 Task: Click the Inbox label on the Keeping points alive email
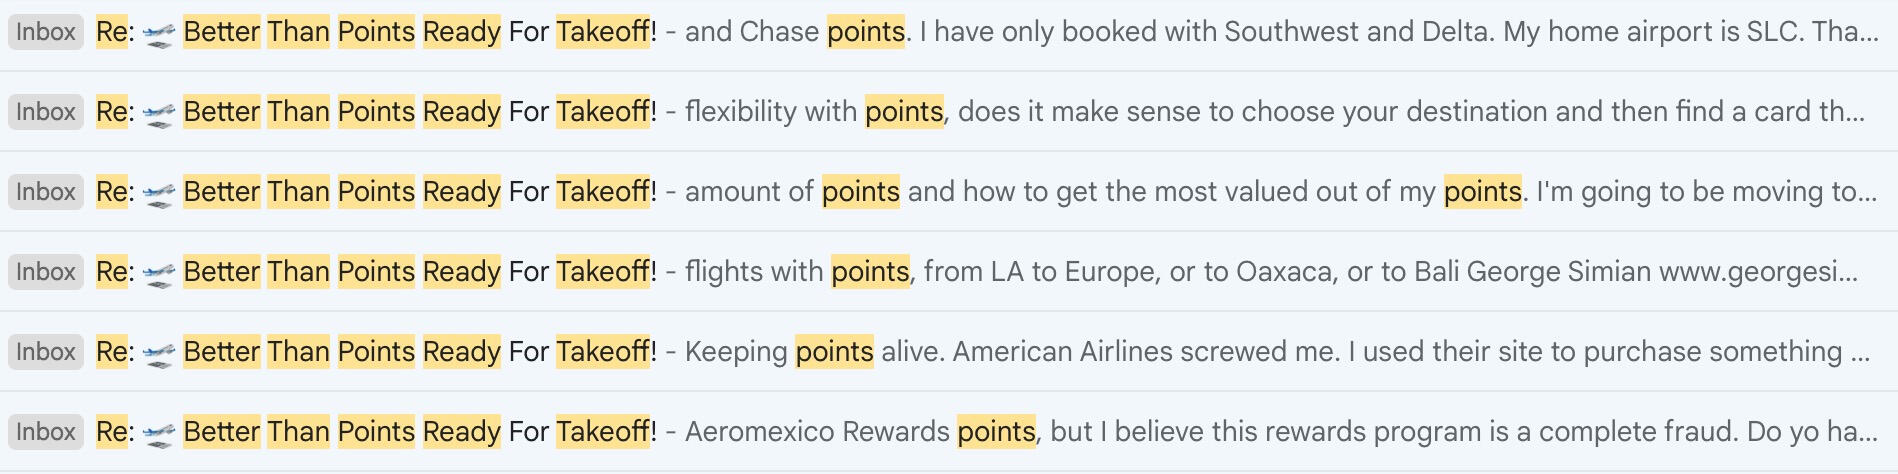pyautogui.click(x=46, y=352)
